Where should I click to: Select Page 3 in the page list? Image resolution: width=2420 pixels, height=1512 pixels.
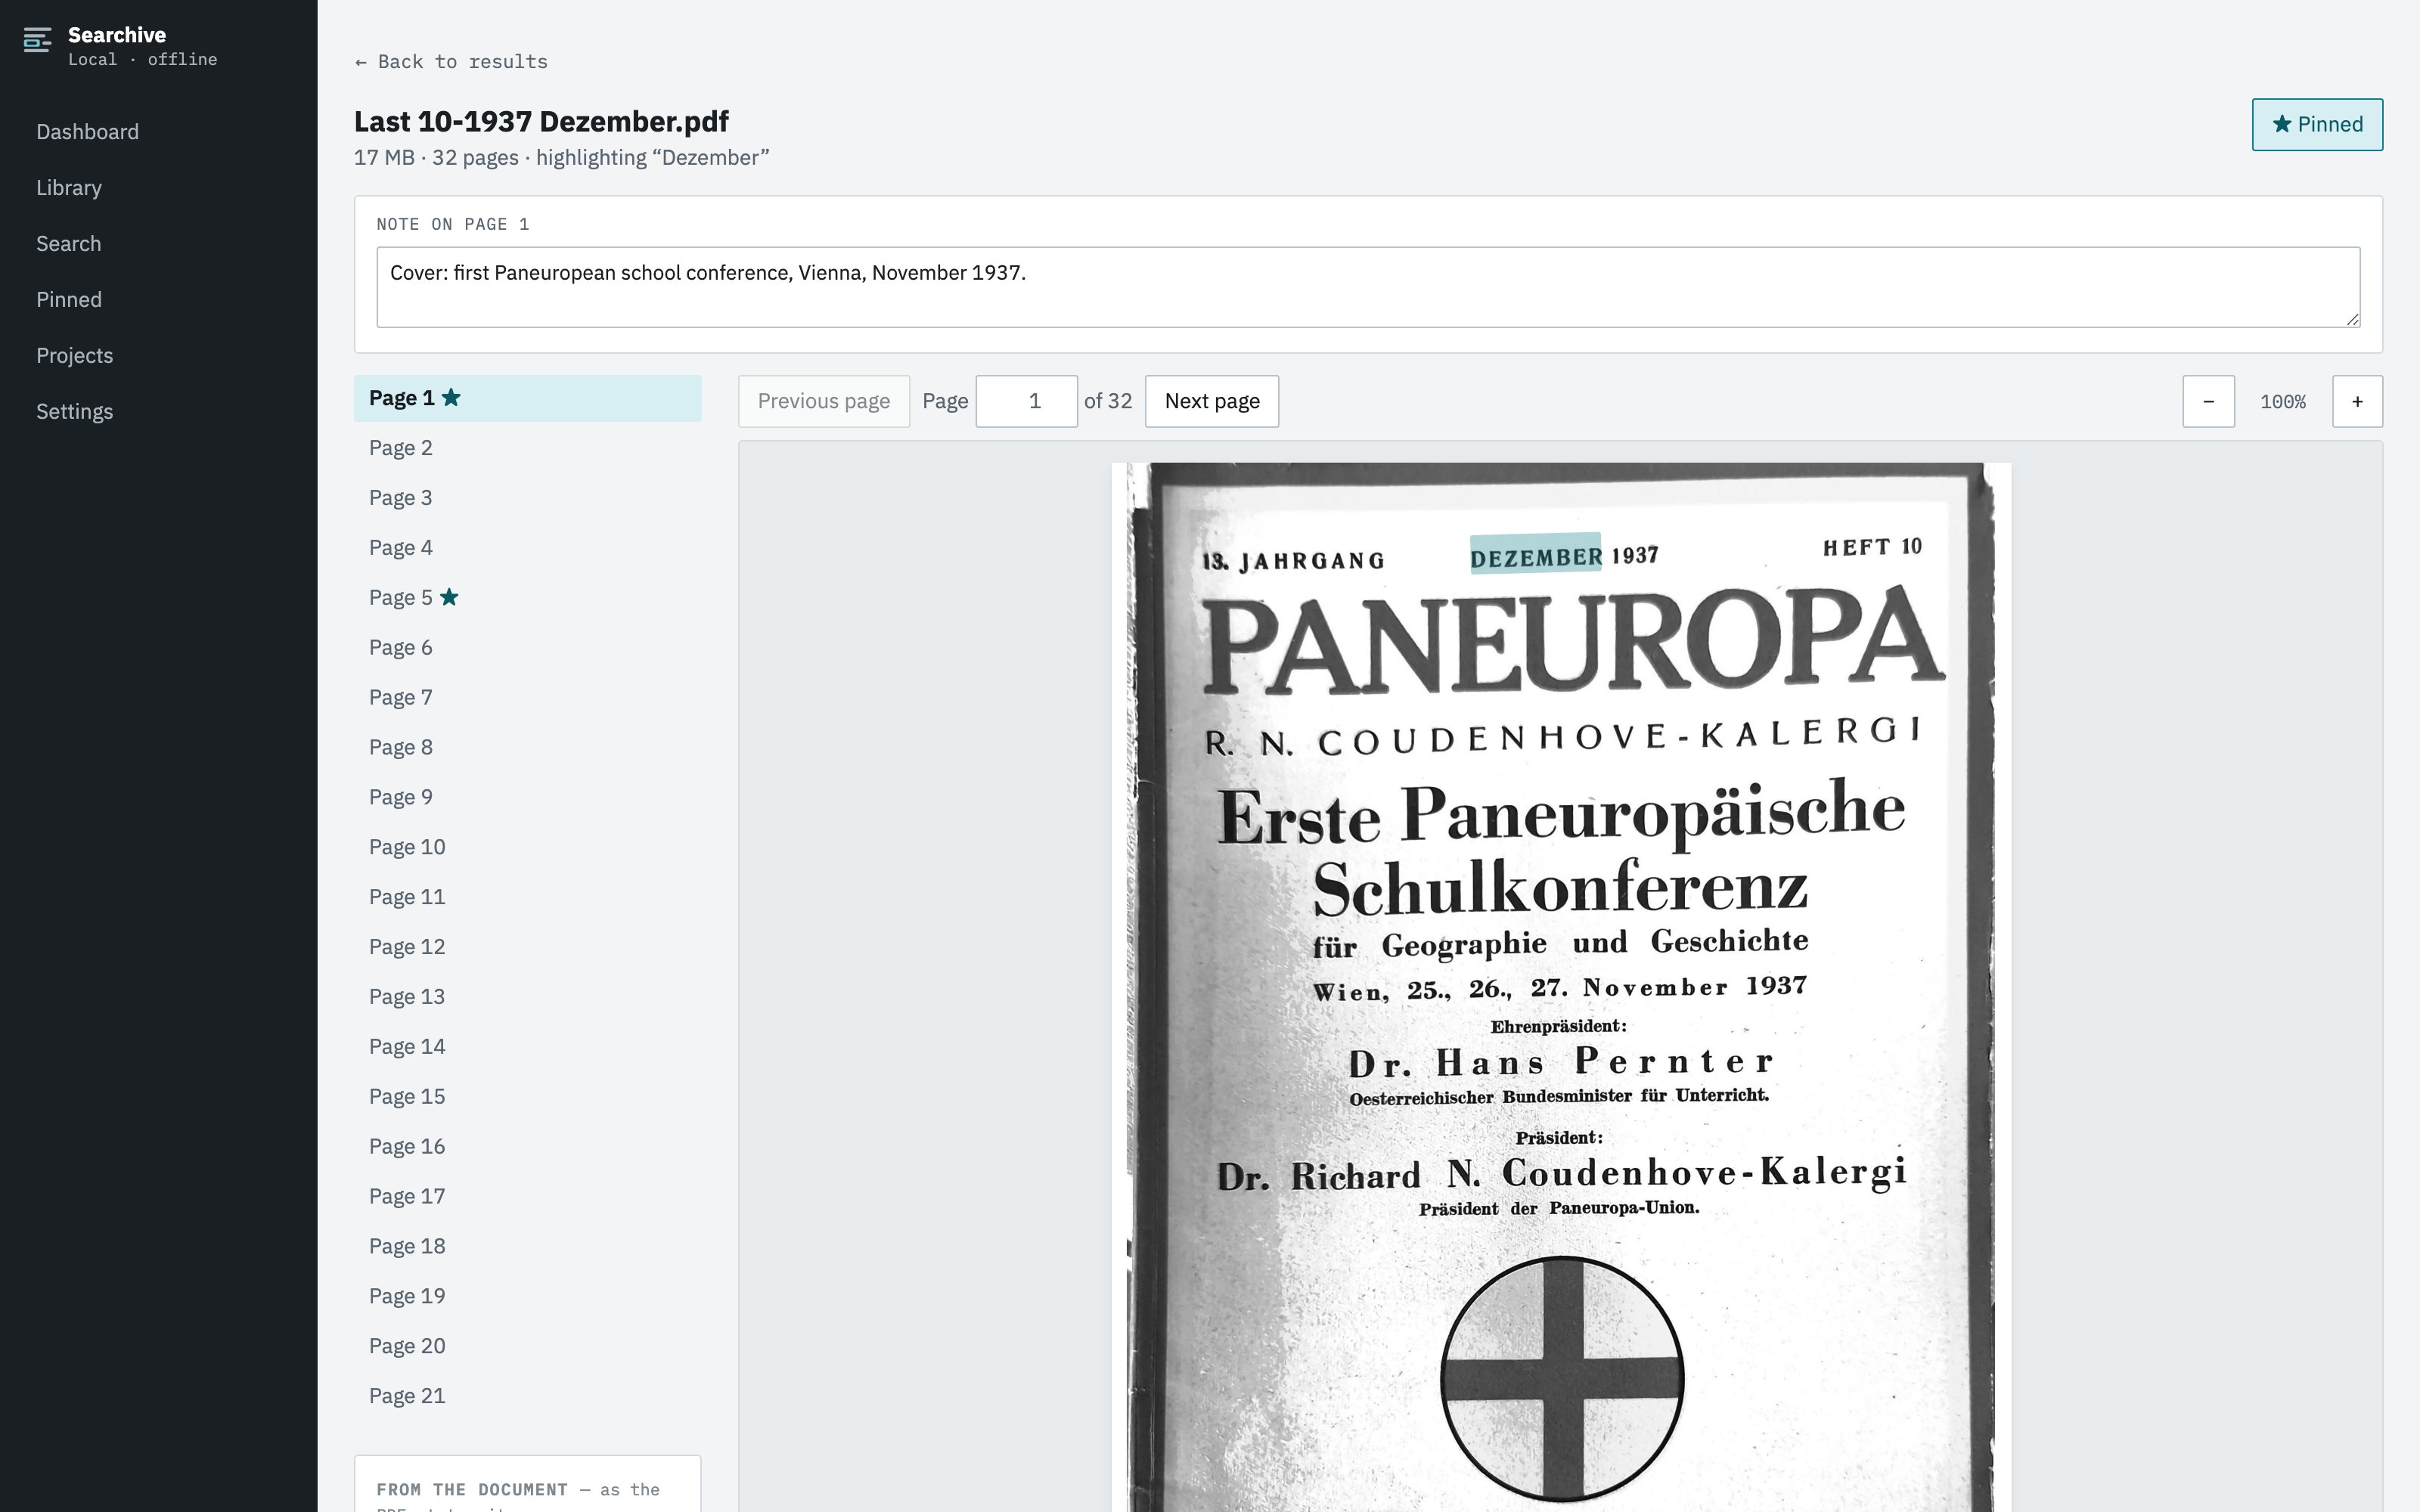coord(527,498)
